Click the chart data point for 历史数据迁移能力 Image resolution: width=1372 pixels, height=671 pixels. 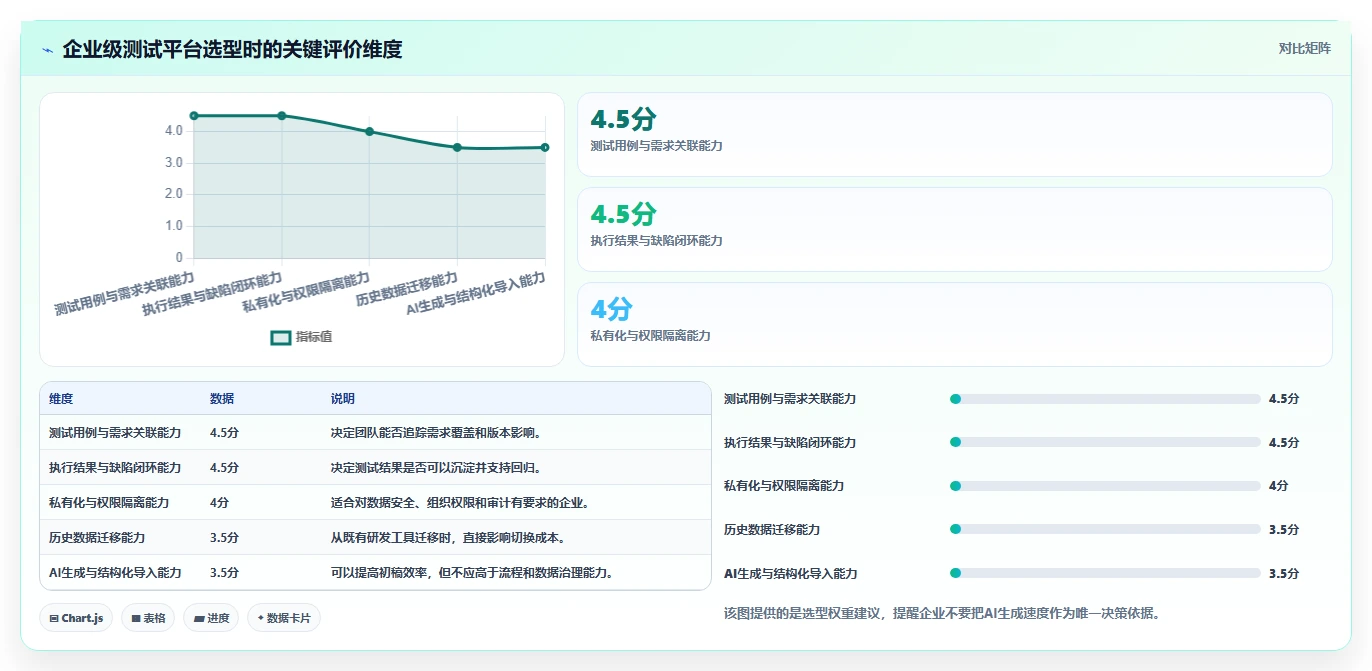click(x=457, y=147)
